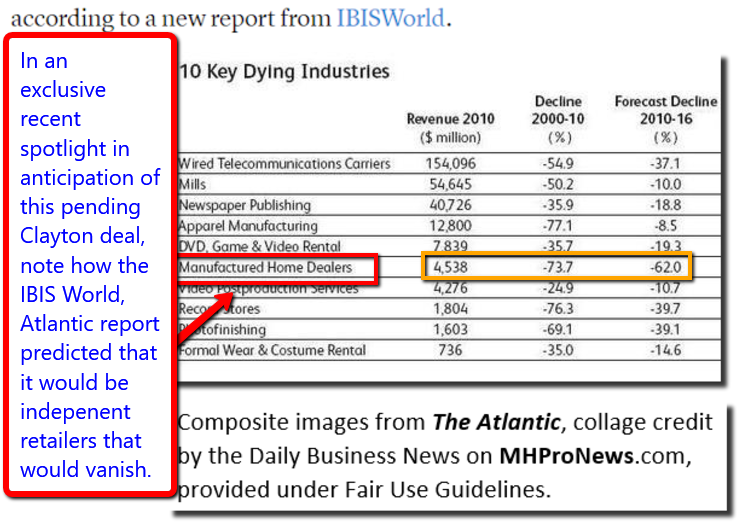Click the -39.7 forecast value

(666, 309)
